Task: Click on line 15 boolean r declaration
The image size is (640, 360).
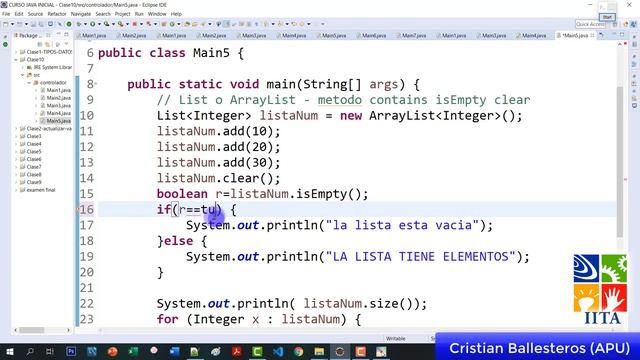Action: coord(262,194)
